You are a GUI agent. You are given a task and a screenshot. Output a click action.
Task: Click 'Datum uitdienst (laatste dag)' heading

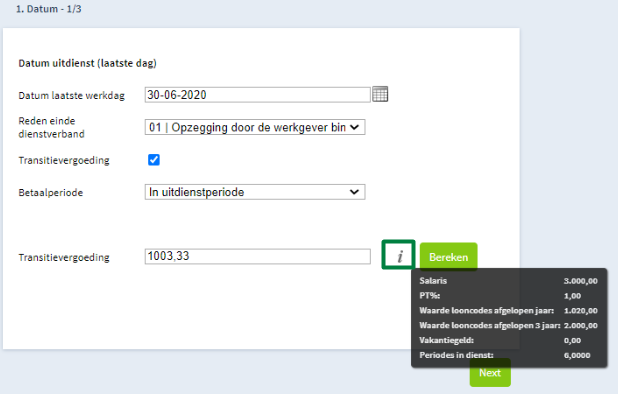(x=87, y=63)
